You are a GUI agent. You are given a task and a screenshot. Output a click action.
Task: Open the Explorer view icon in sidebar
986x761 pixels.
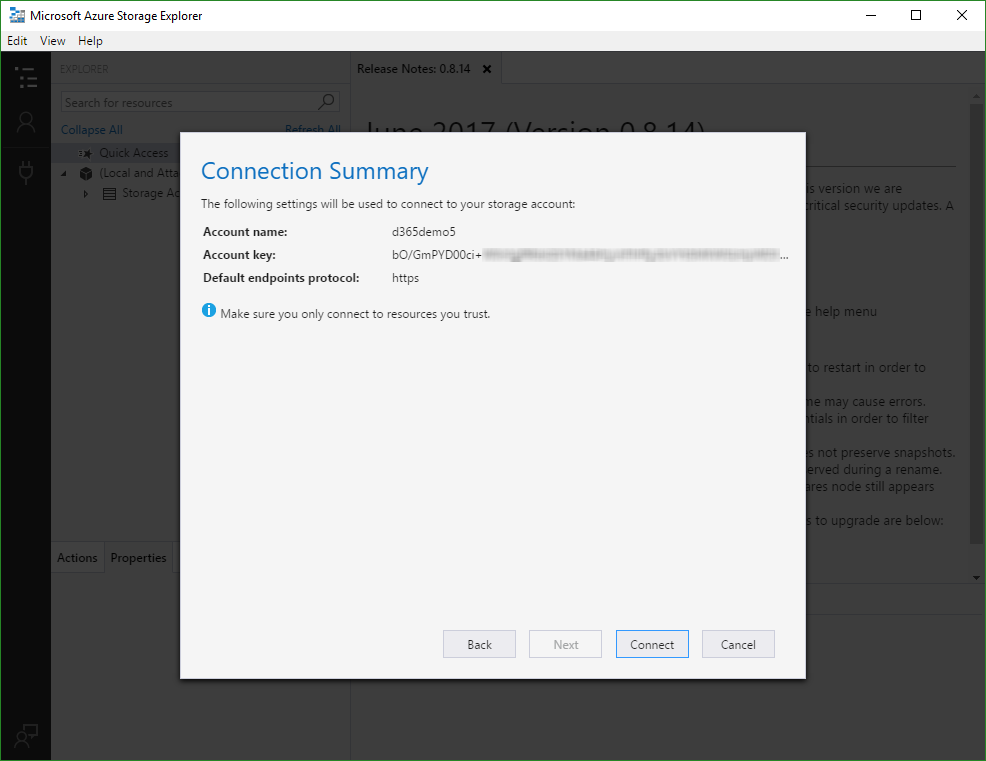(x=26, y=77)
